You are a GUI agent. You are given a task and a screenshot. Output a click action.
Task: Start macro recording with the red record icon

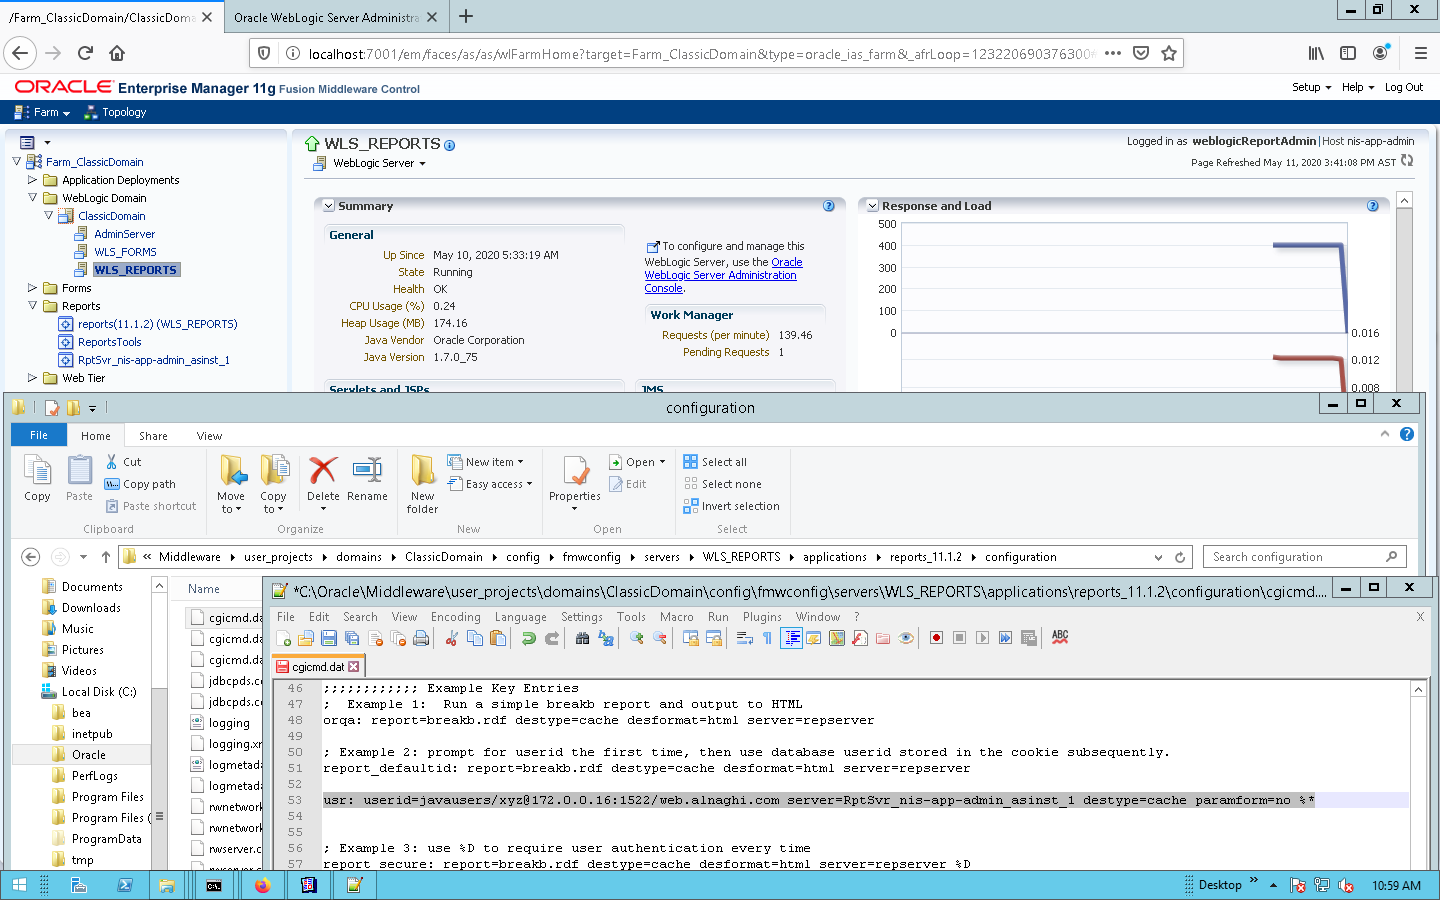[x=936, y=638]
